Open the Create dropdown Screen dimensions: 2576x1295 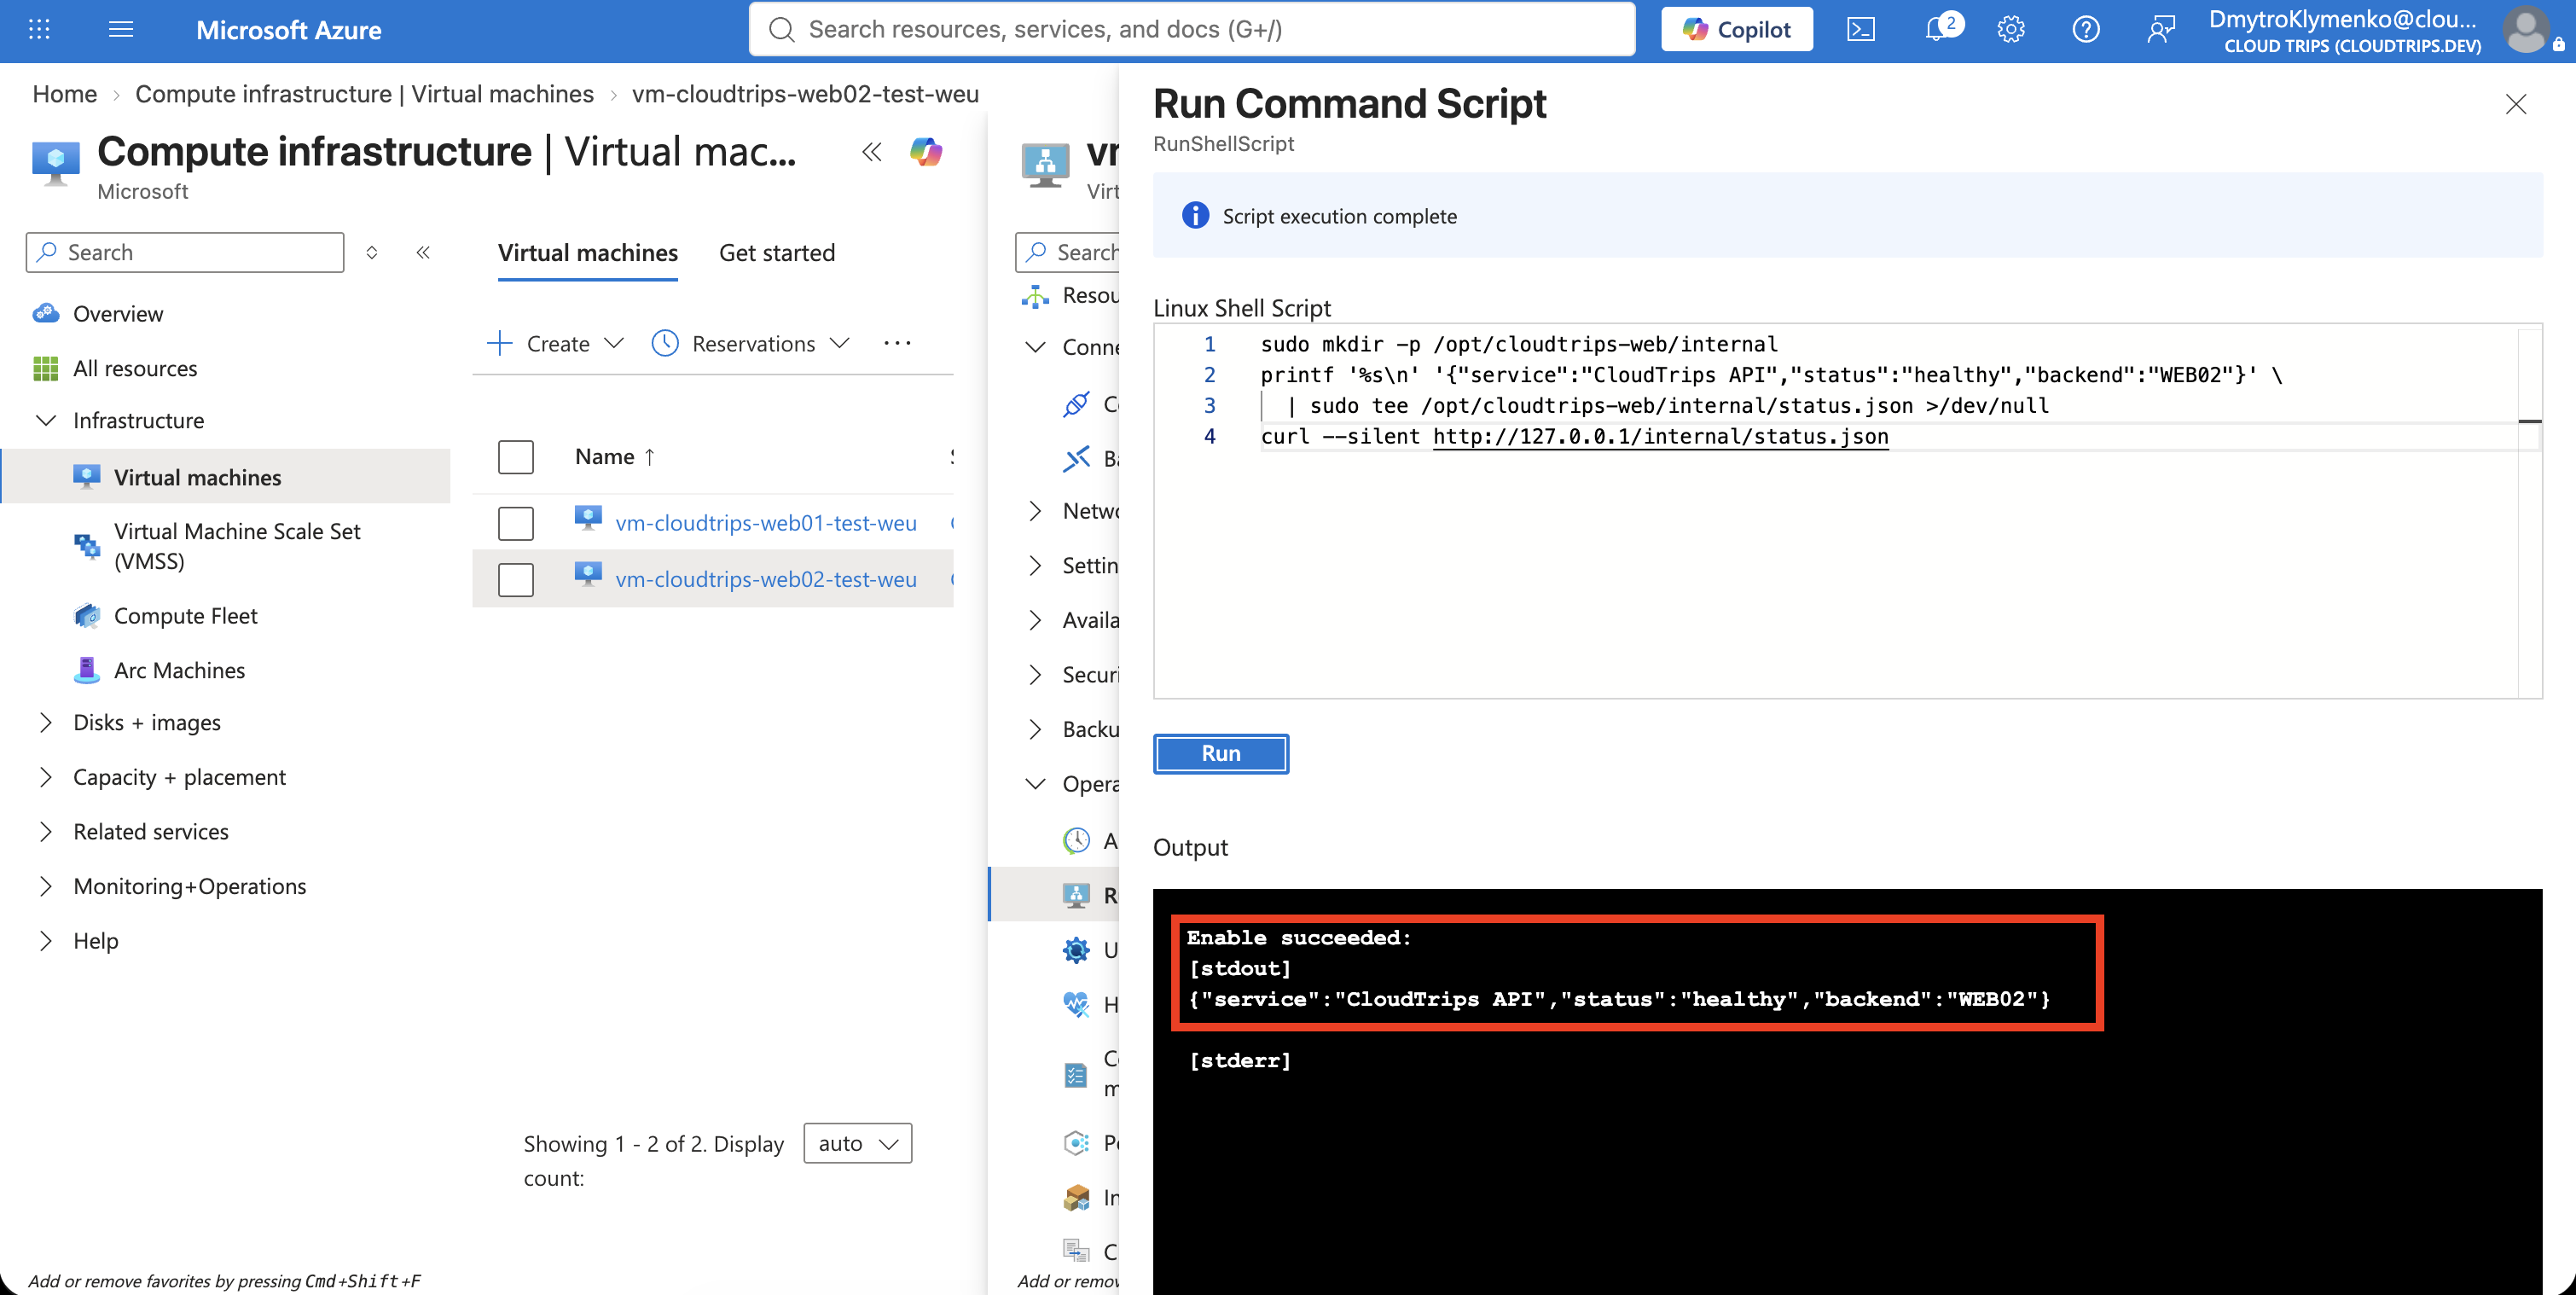pos(556,343)
